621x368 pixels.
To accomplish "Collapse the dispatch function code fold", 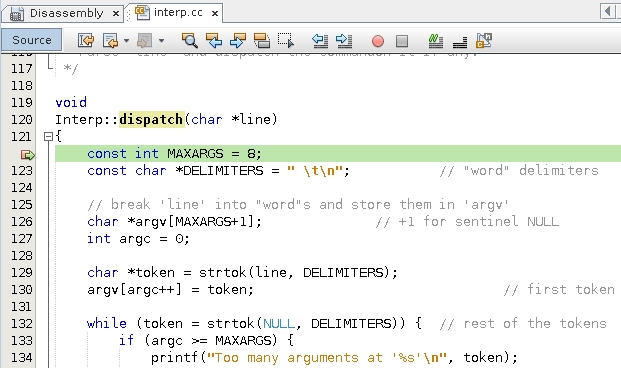I will (x=48, y=137).
